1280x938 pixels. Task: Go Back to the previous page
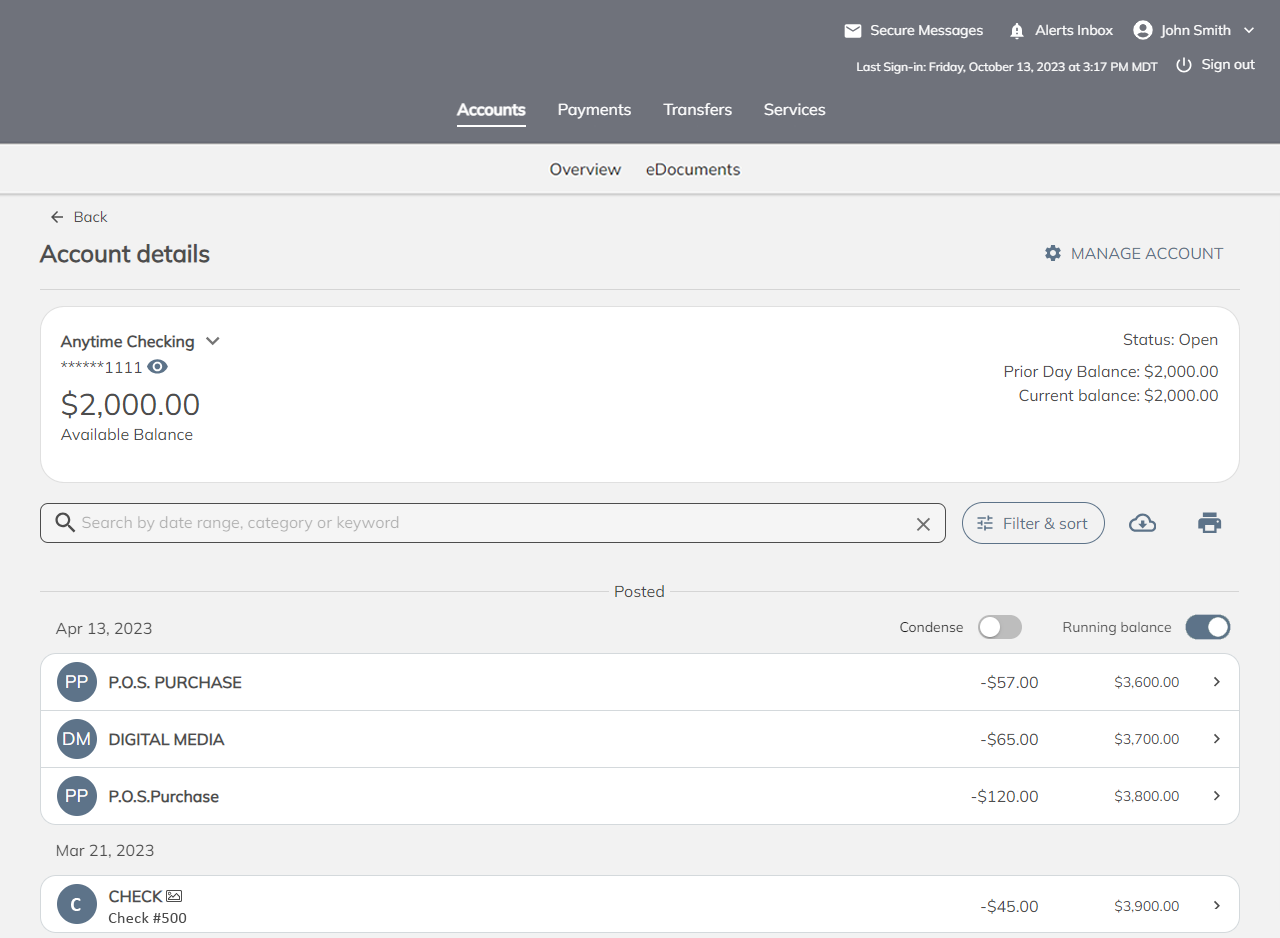[79, 217]
